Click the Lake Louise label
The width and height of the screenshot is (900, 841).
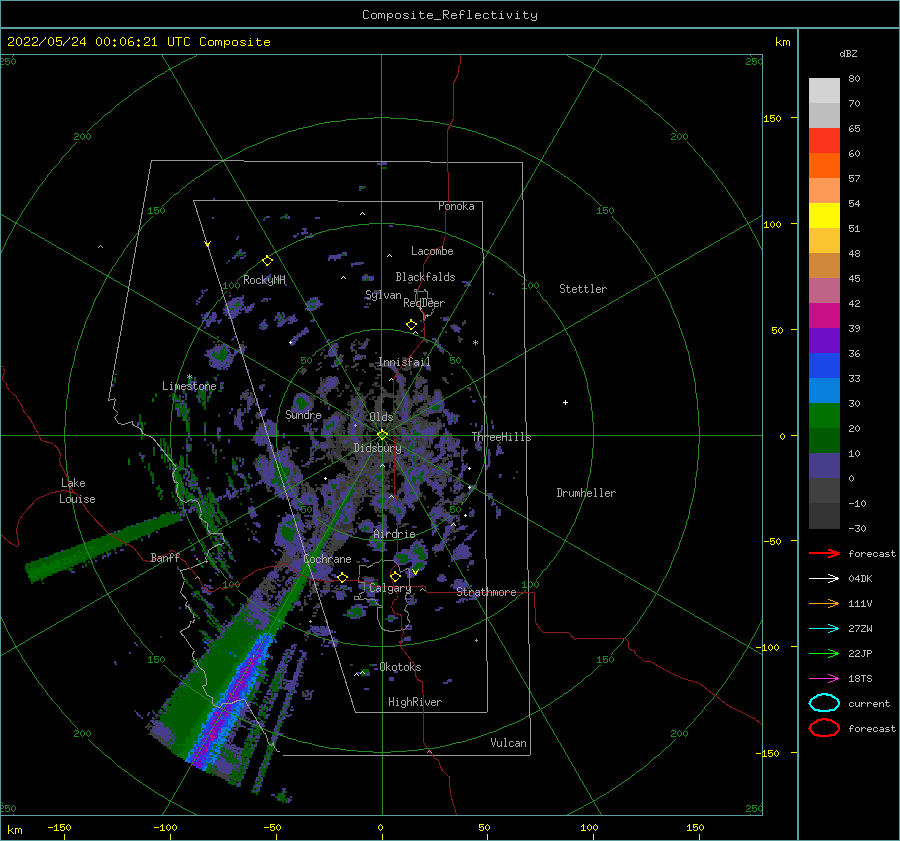click(x=77, y=491)
